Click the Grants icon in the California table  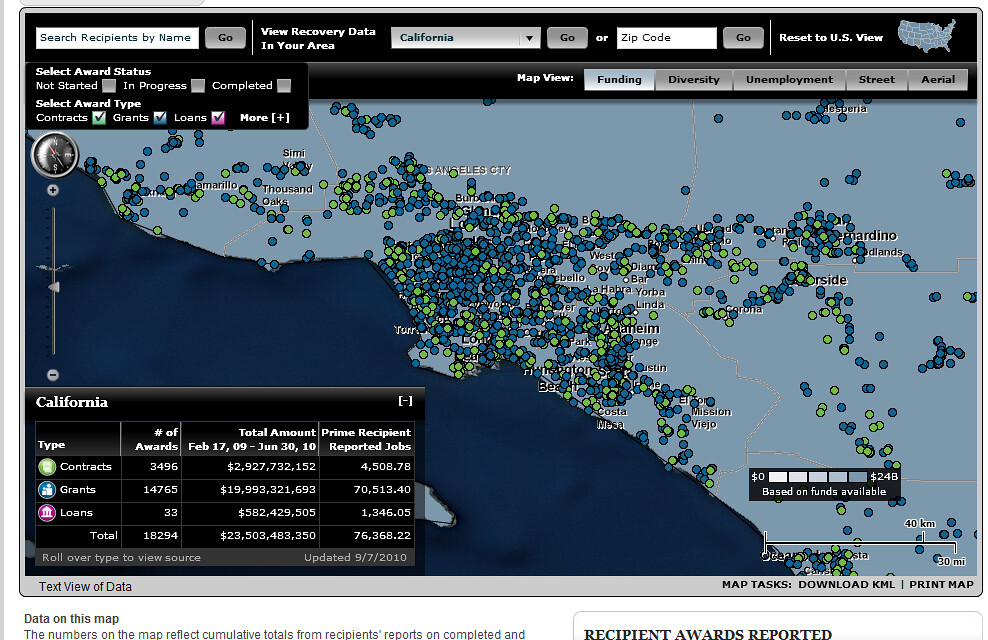[48, 490]
